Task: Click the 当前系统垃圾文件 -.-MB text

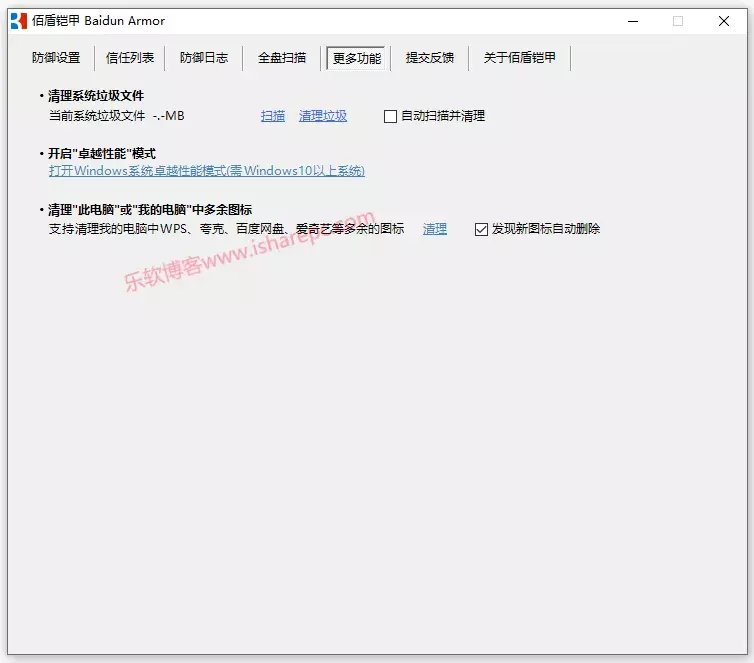Action: click(x=116, y=116)
